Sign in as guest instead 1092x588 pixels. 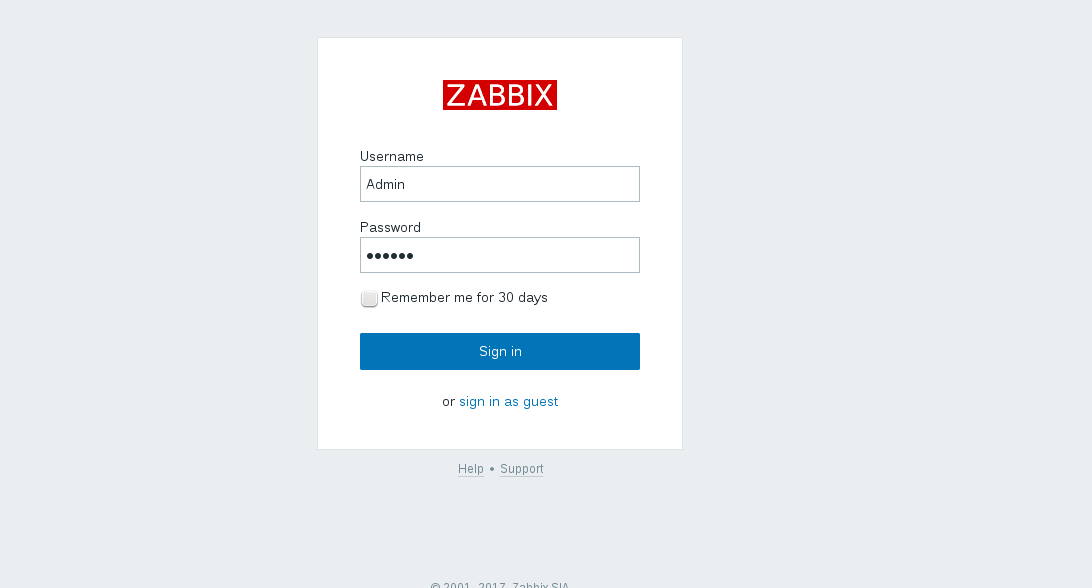click(x=509, y=401)
